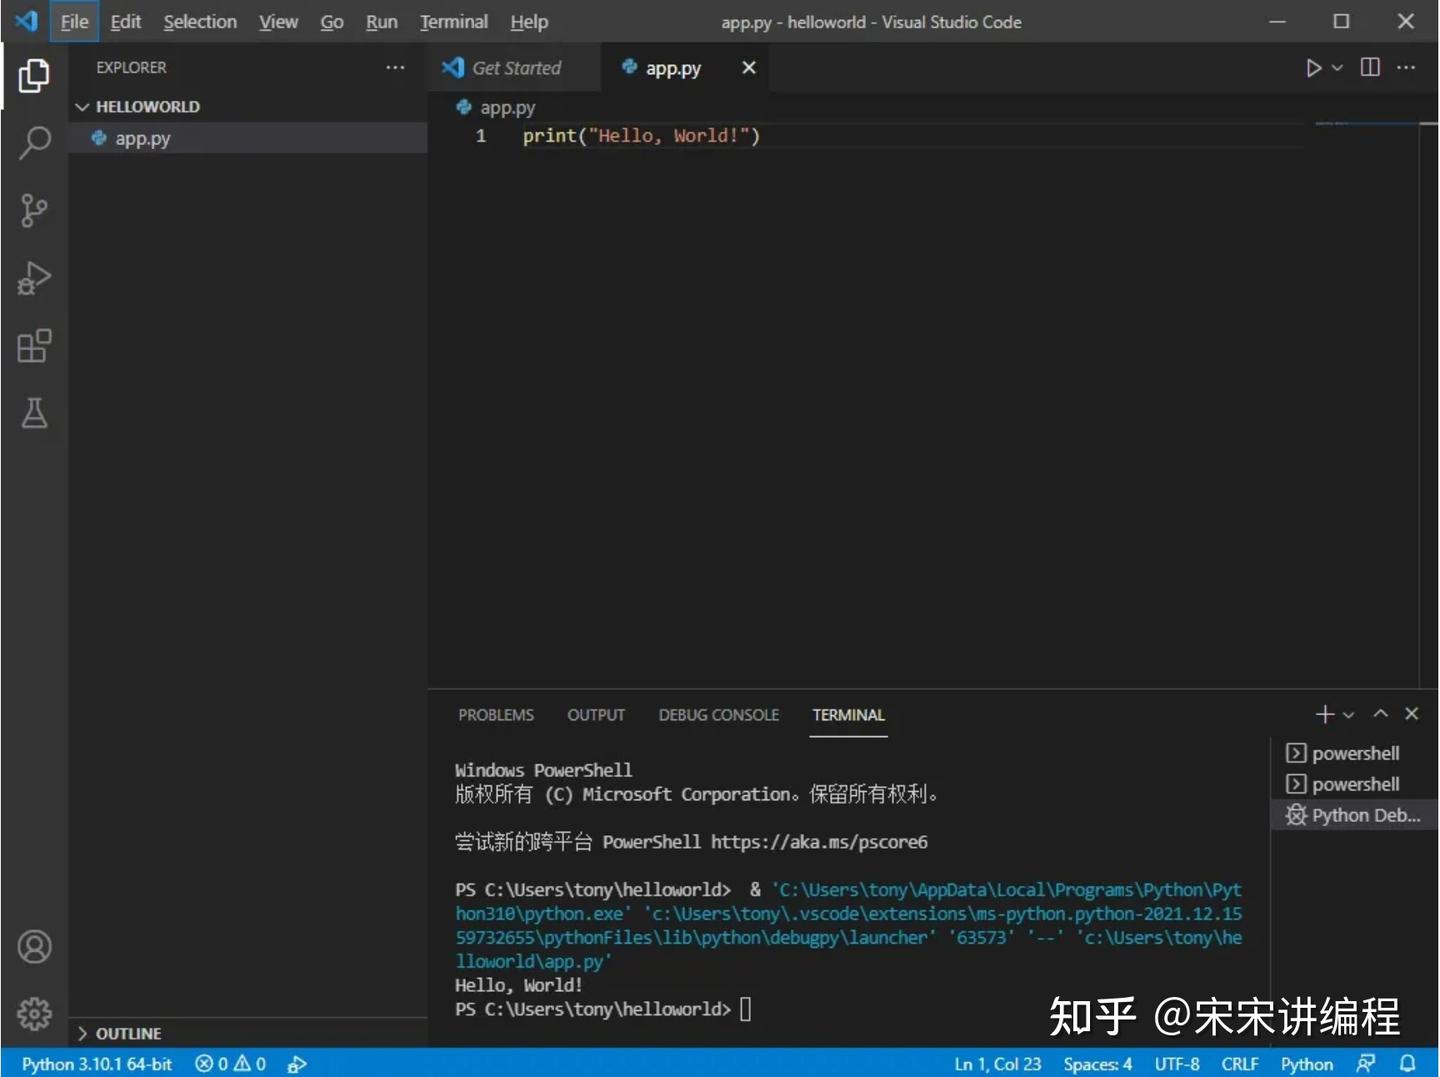Open the Edit menu
Viewport: 1440px width, 1077px height.
[125, 21]
